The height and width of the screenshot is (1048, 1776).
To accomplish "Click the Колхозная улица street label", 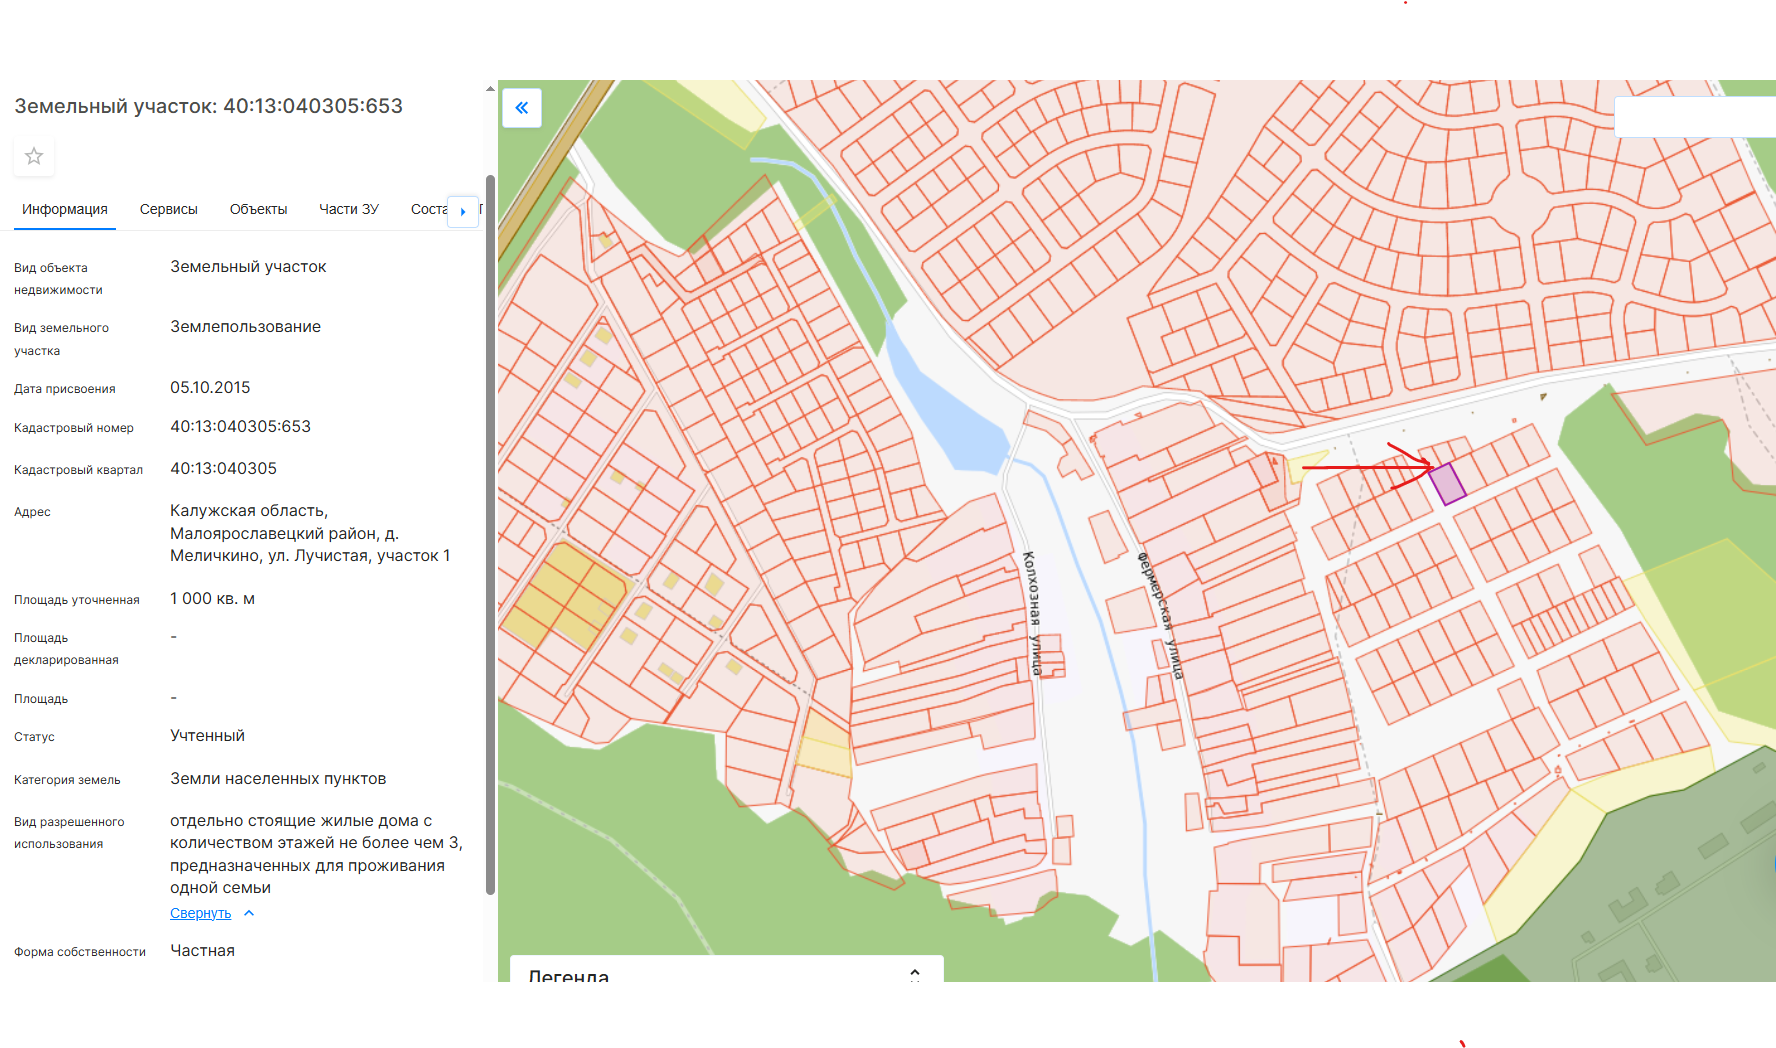I will pos(1033,612).
